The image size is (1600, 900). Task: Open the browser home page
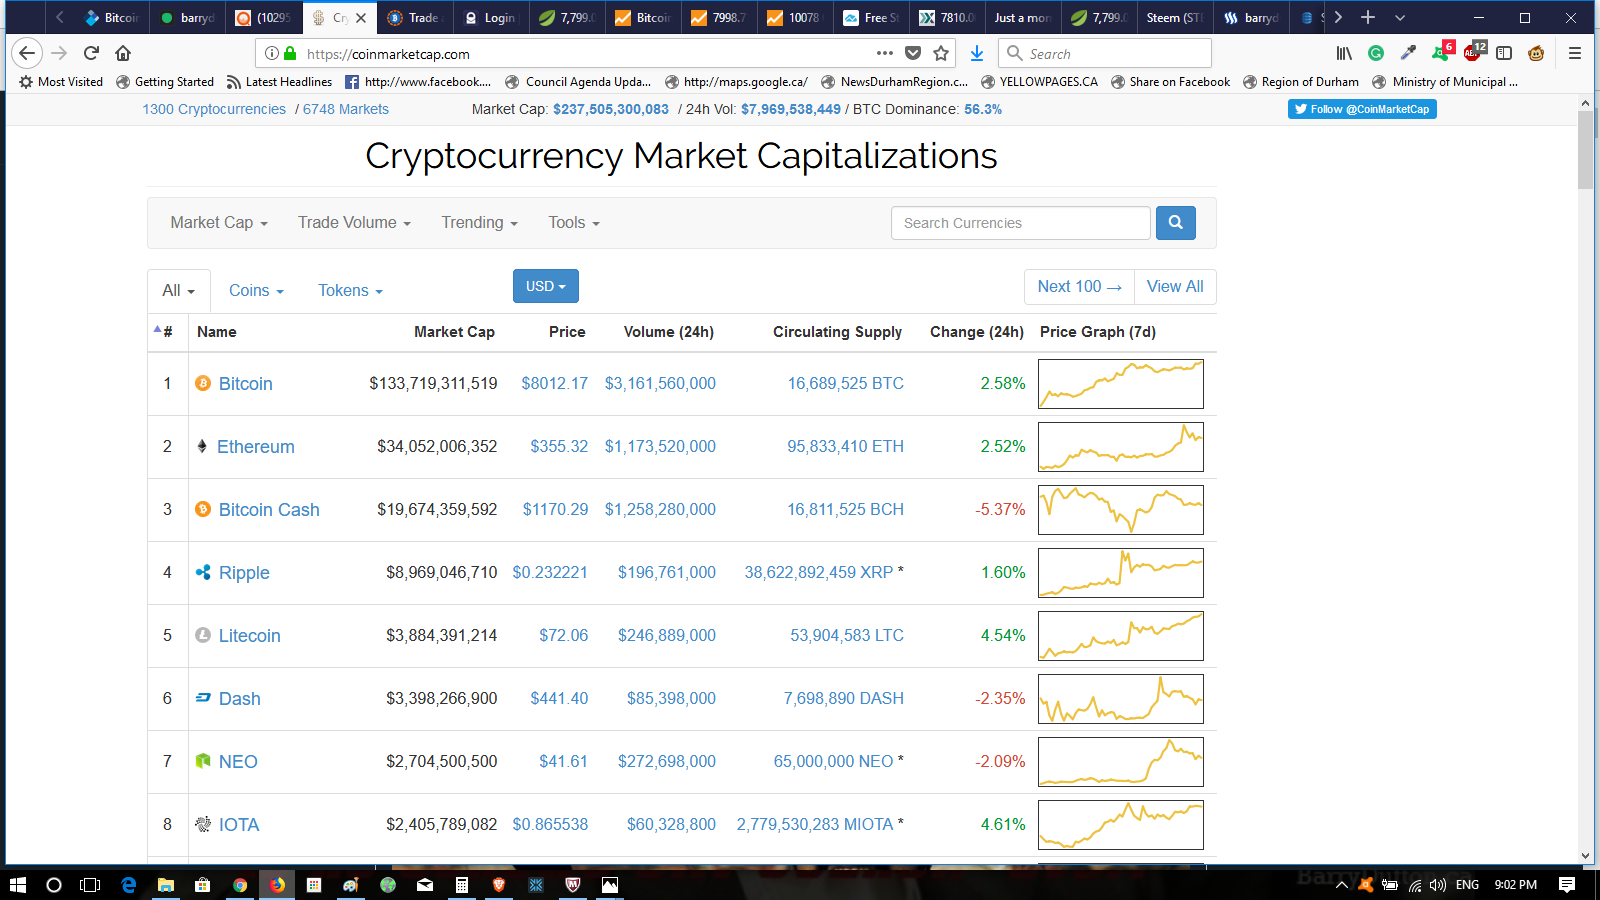click(x=123, y=54)
